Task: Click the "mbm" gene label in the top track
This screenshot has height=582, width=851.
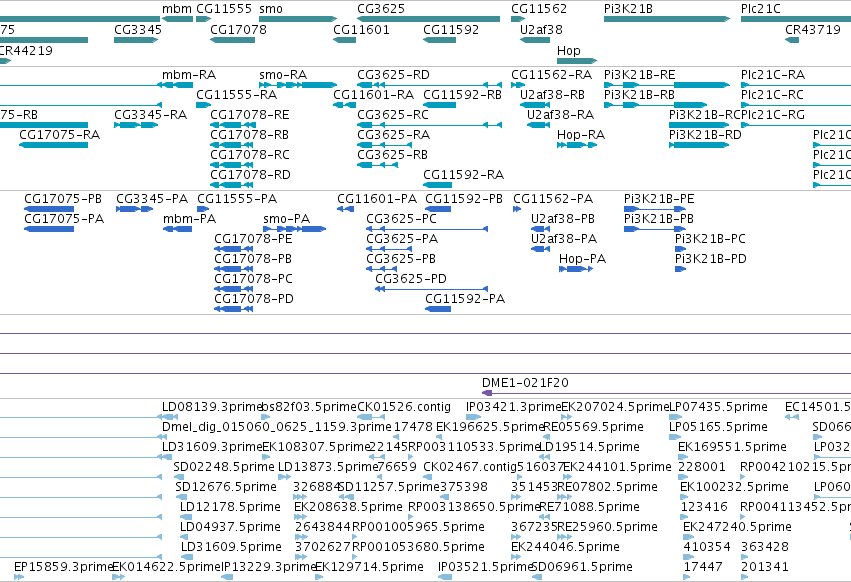Action: pos(177,9)
